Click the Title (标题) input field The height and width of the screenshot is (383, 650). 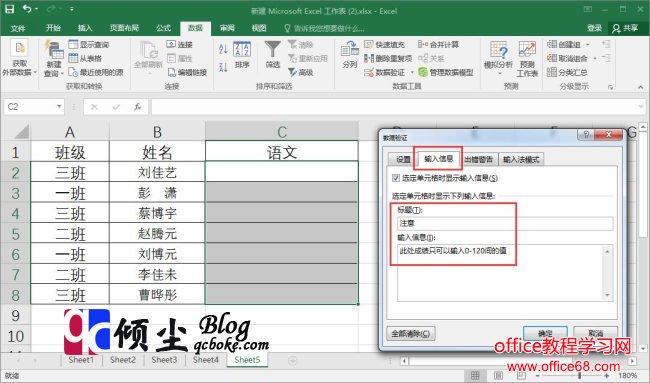[x=504, y=223]
